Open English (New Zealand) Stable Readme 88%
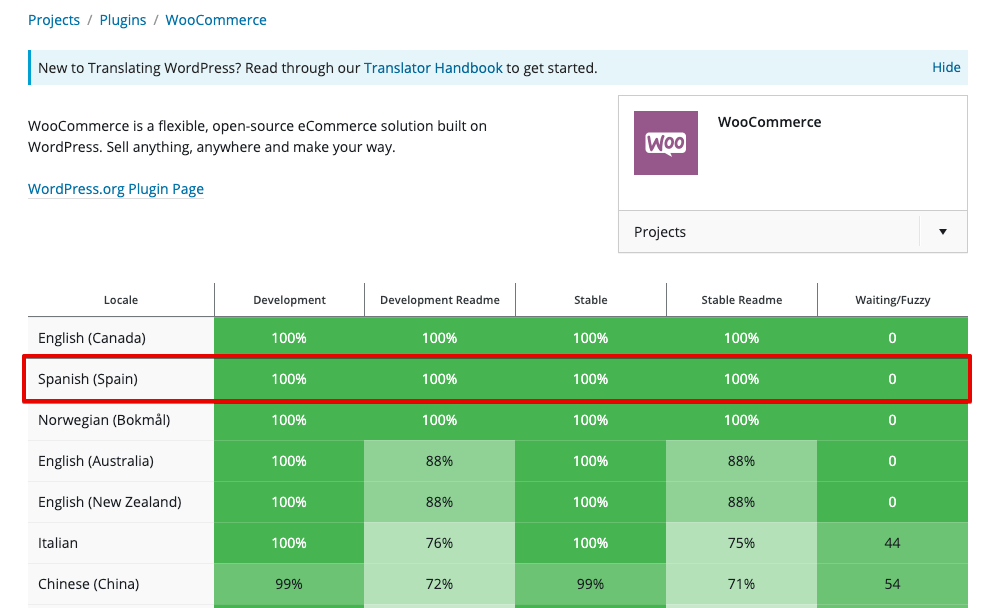The image size is (996, 608). 741,502
